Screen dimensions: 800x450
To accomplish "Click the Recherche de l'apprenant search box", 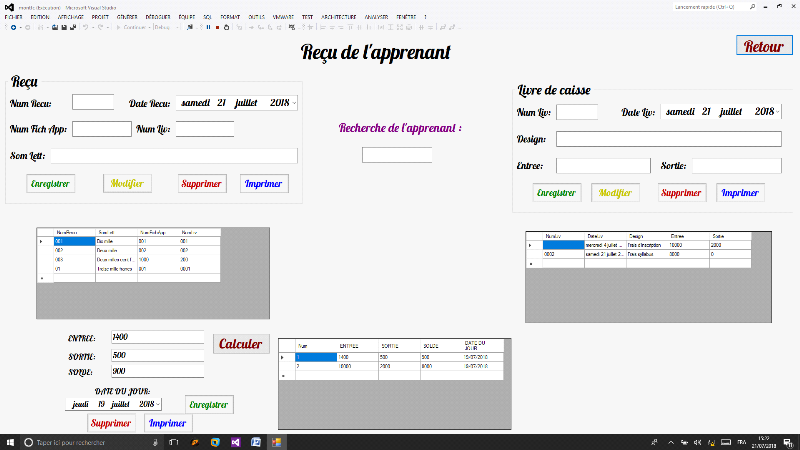I will pos(397,155).
